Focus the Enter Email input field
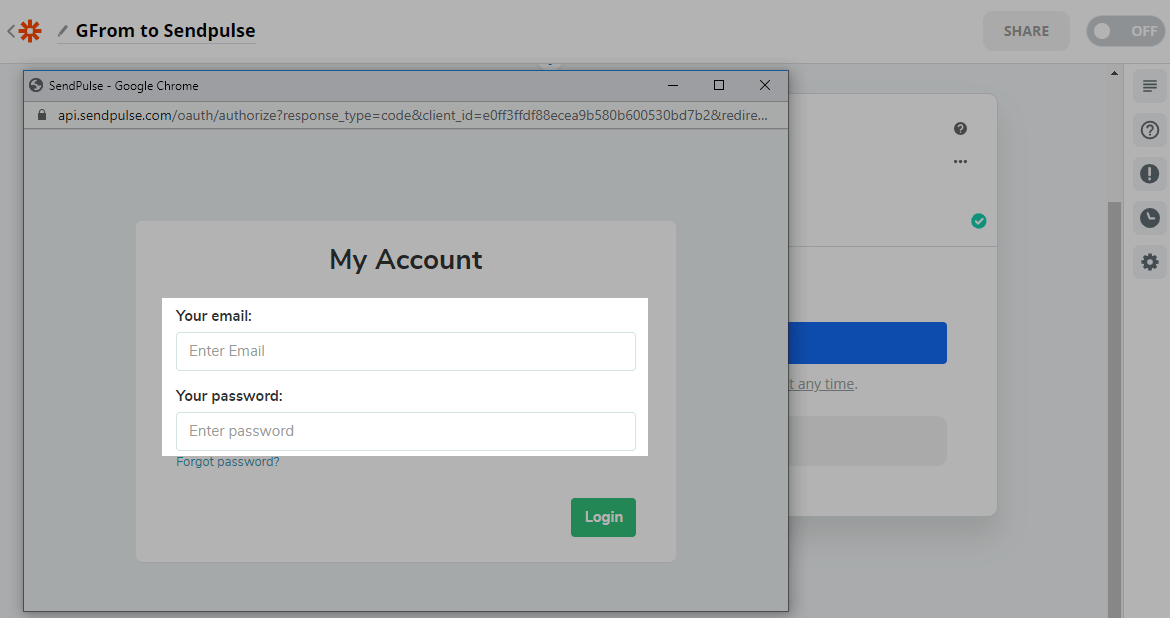This screenshot has height=618, width=1170. tap(405, 351)
